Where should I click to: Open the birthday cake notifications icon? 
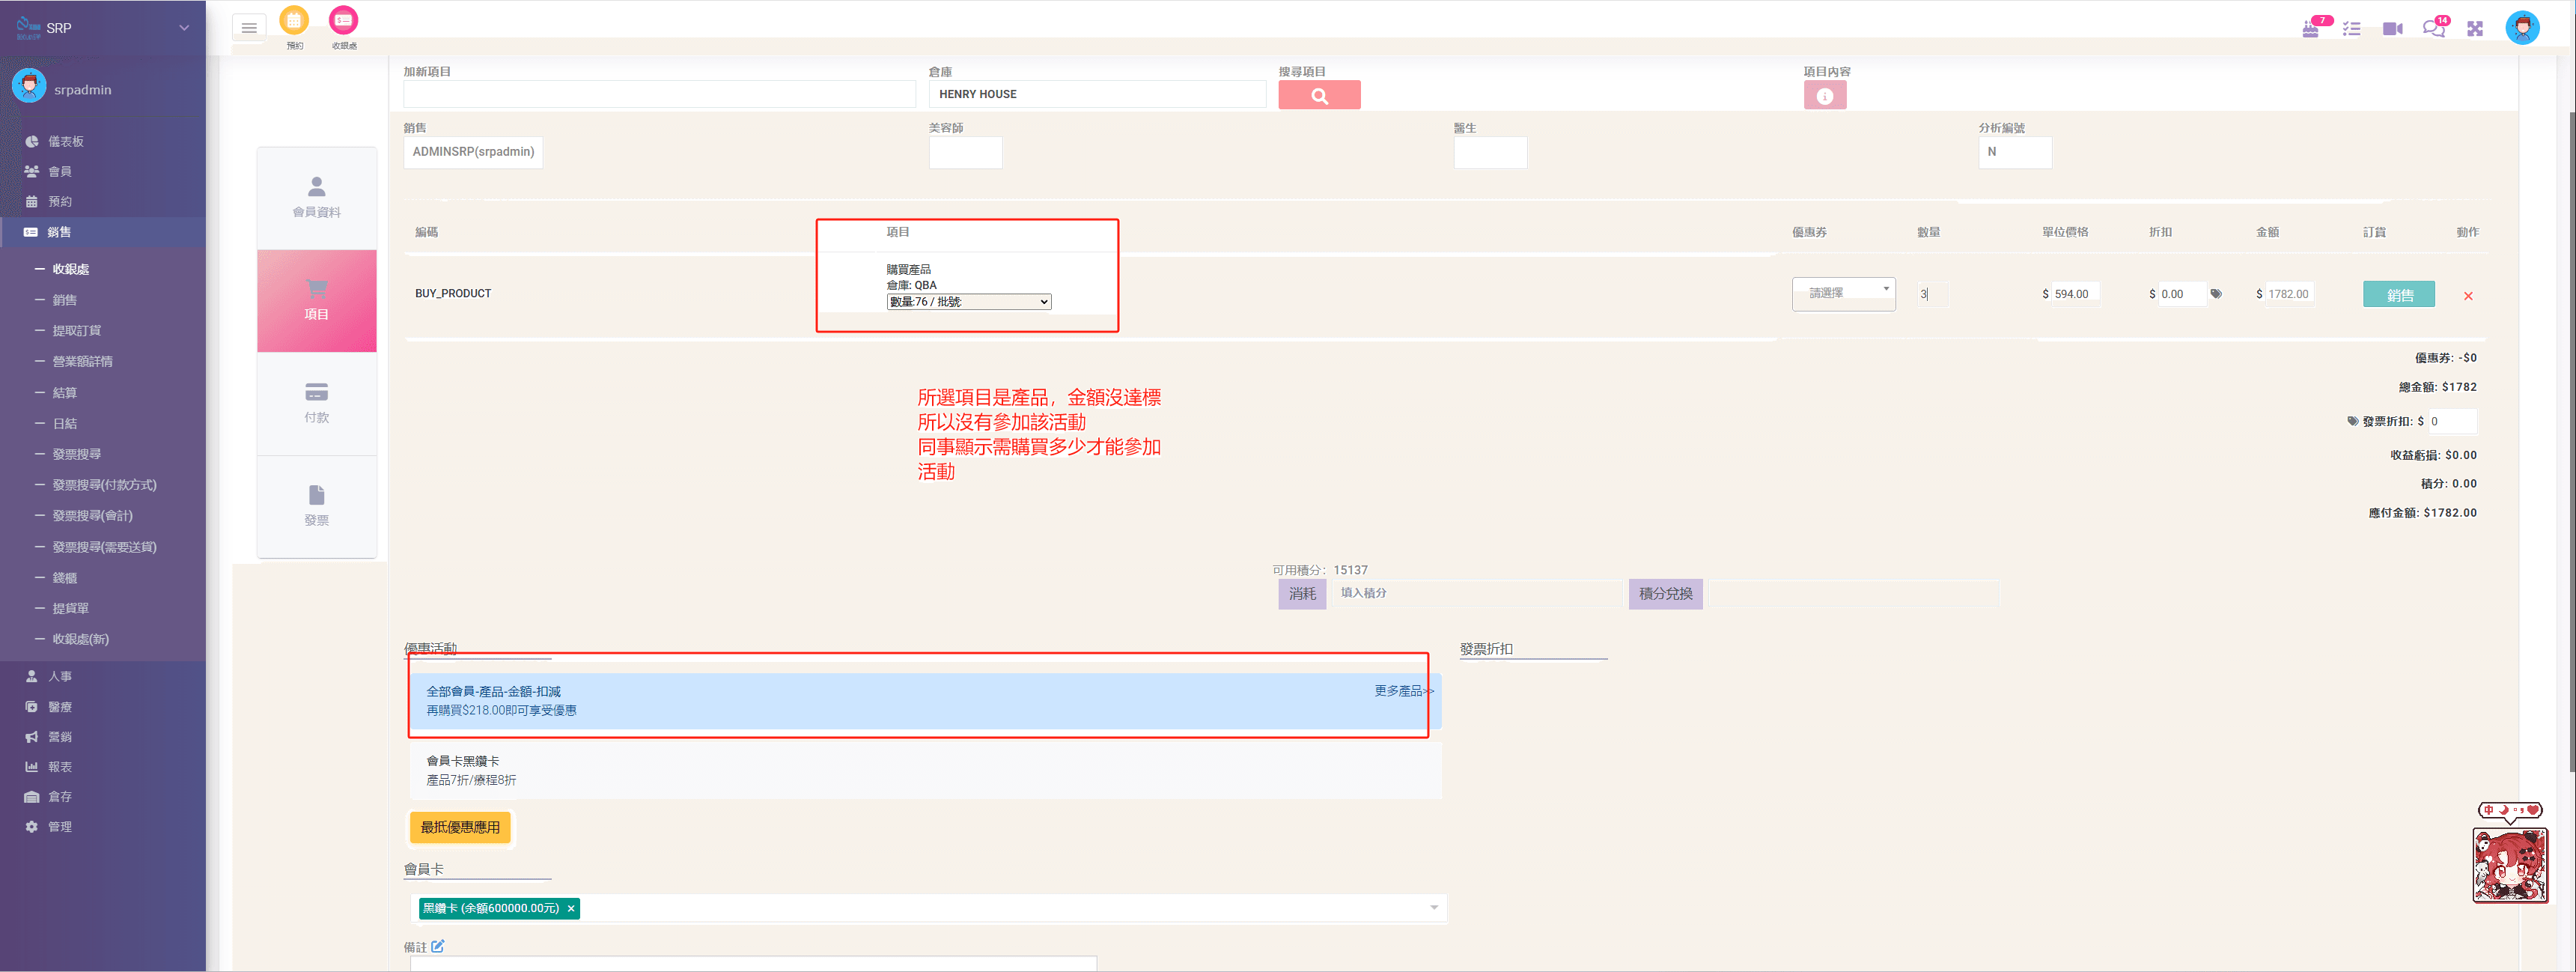(2310, 29)
